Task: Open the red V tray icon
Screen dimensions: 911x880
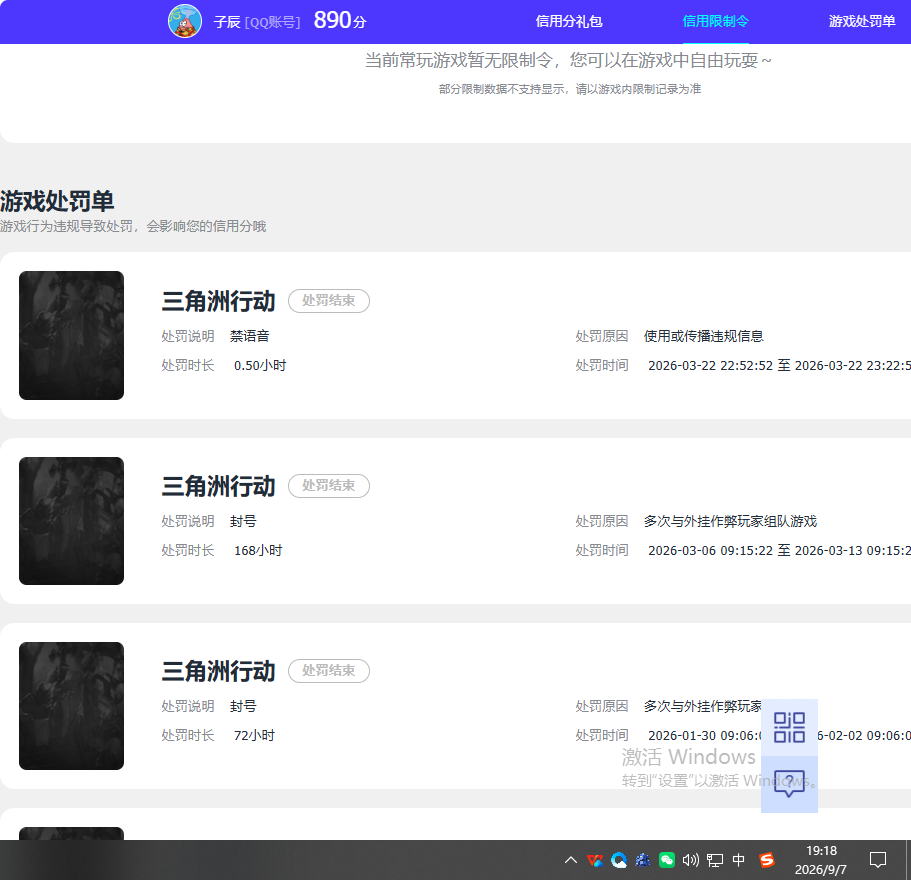Action: point(594,860)
